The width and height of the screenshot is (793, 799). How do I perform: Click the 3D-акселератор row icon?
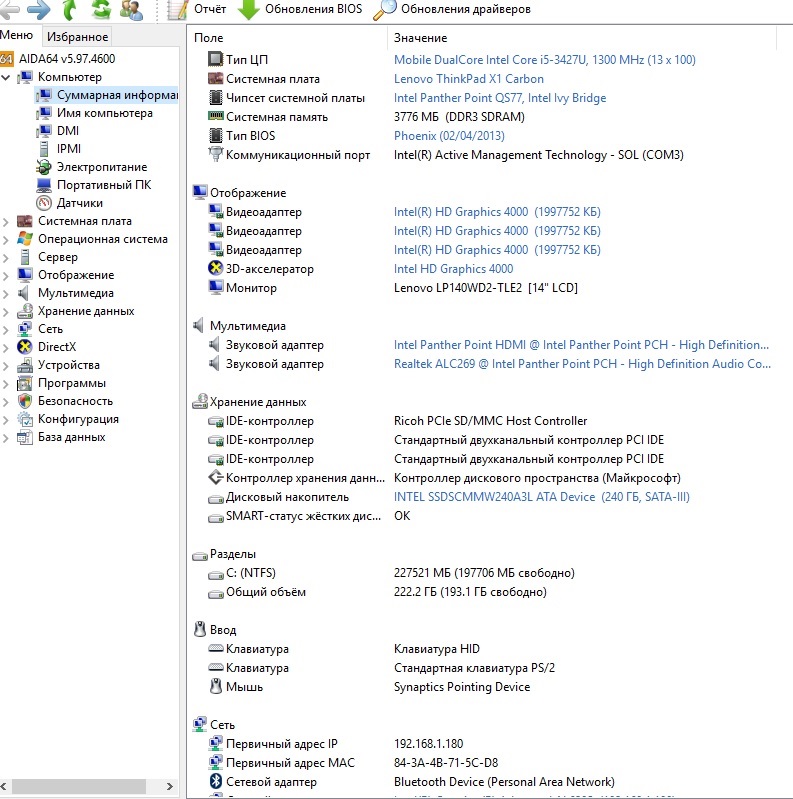216,268
